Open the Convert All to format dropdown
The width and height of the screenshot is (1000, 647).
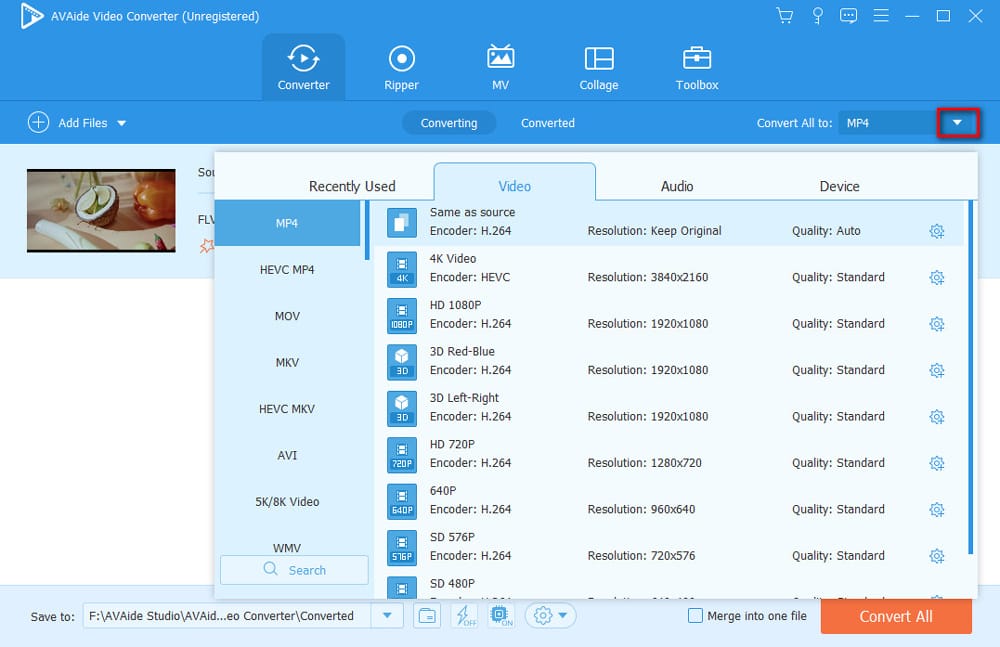tap(957, 122)
